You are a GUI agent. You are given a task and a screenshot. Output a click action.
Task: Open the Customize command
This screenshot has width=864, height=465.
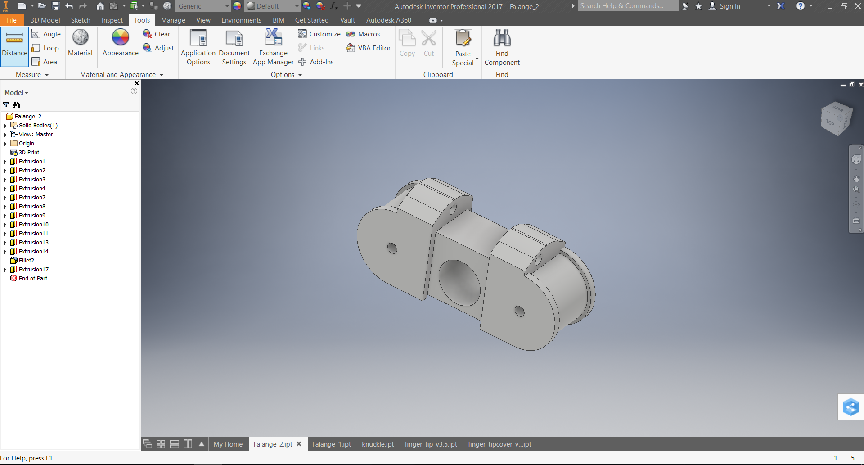[319, 34]
